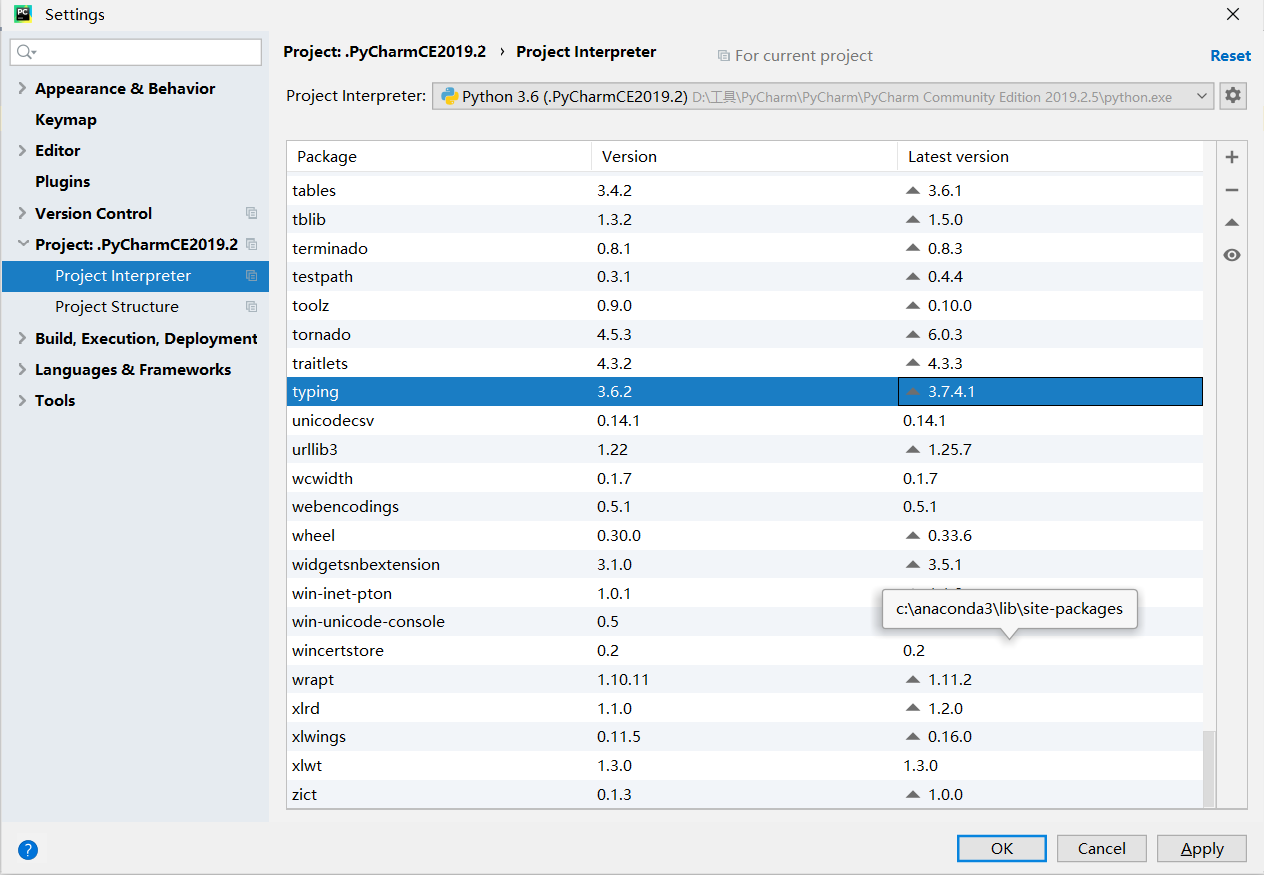This screenshot has width=1264, height=875.
Task: Click the minus icon to uninstall package
Action: [1232, 190]
